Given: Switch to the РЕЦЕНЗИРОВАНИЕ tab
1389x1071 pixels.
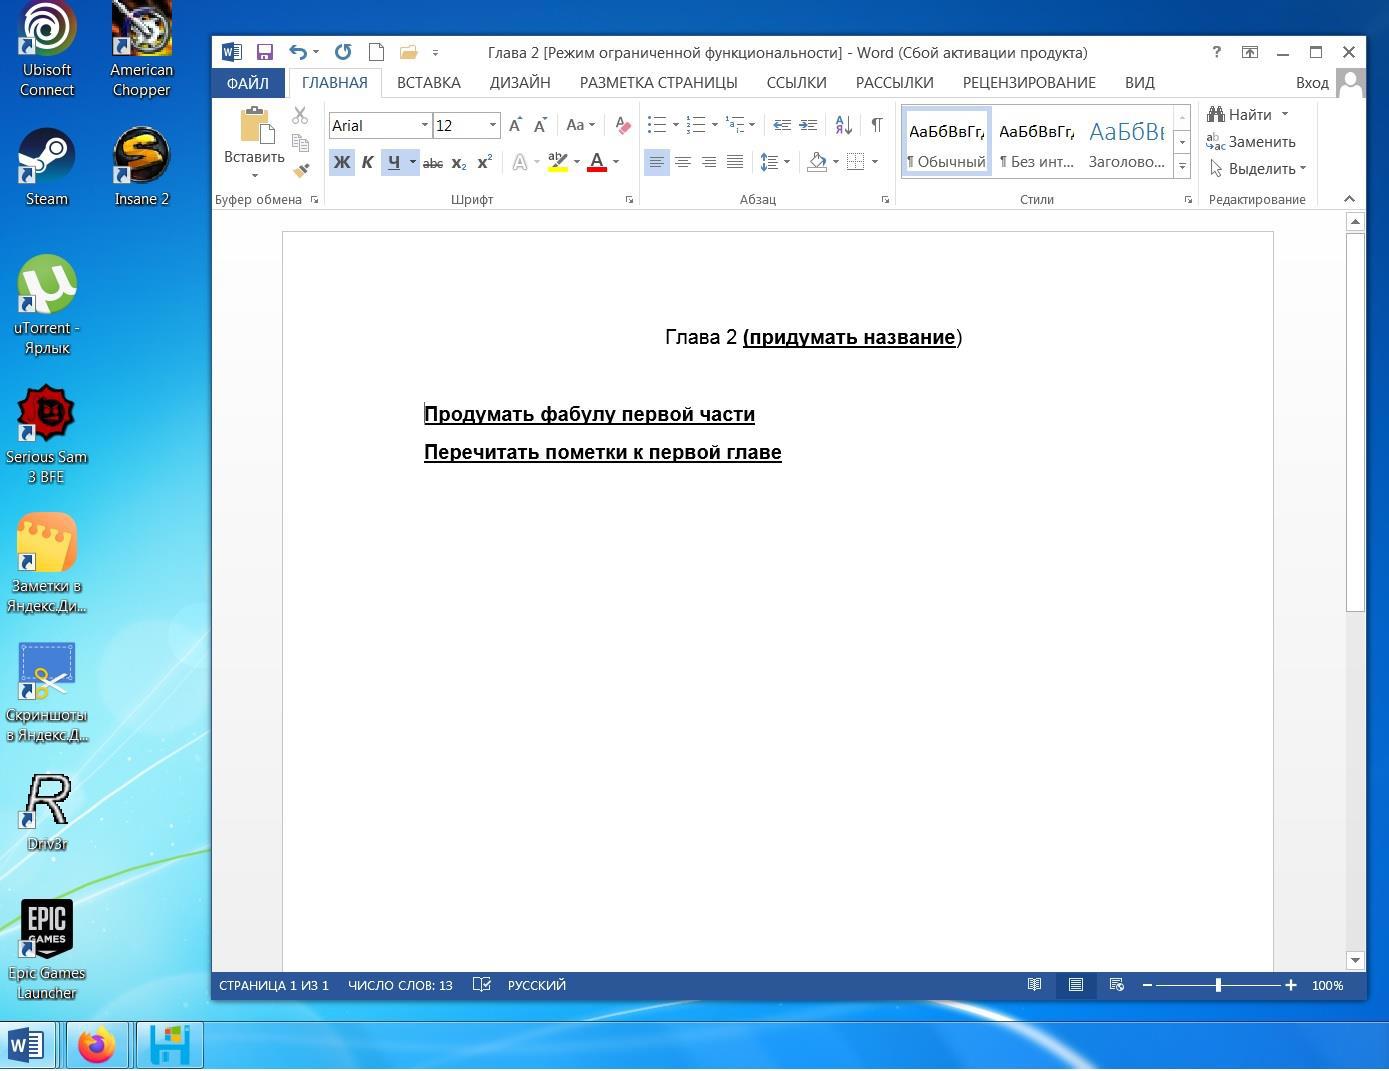Looking at the screenshot, I should [1028, 82].
